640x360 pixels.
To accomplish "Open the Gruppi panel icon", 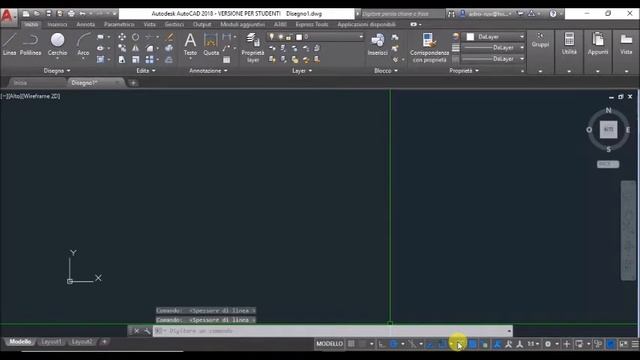I will 540,40.
